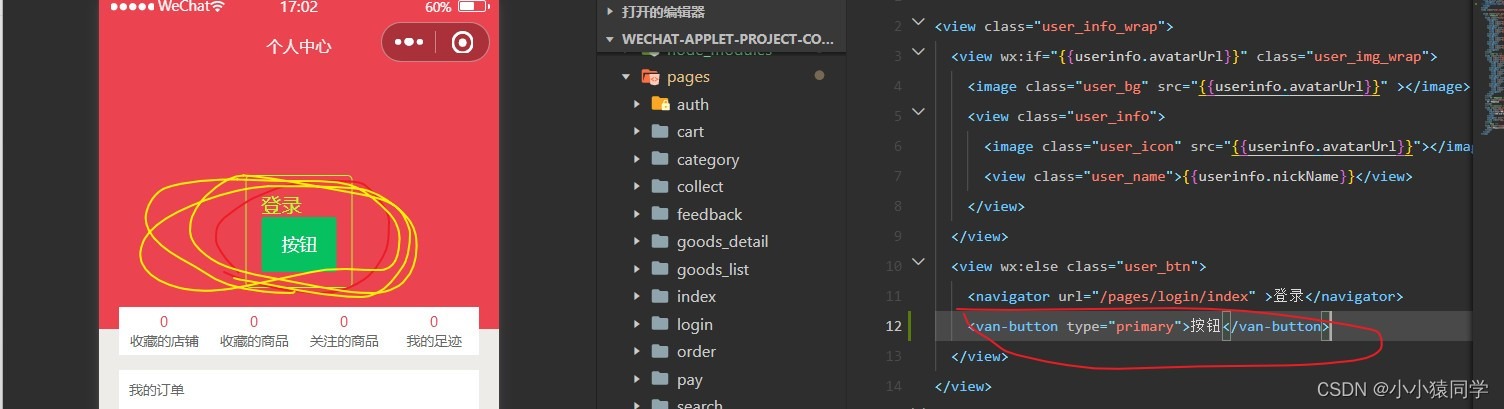Open 收藏的店铺 in the stats row
Viewport: 1504px width, 409px height.
[x=164, y=332]
